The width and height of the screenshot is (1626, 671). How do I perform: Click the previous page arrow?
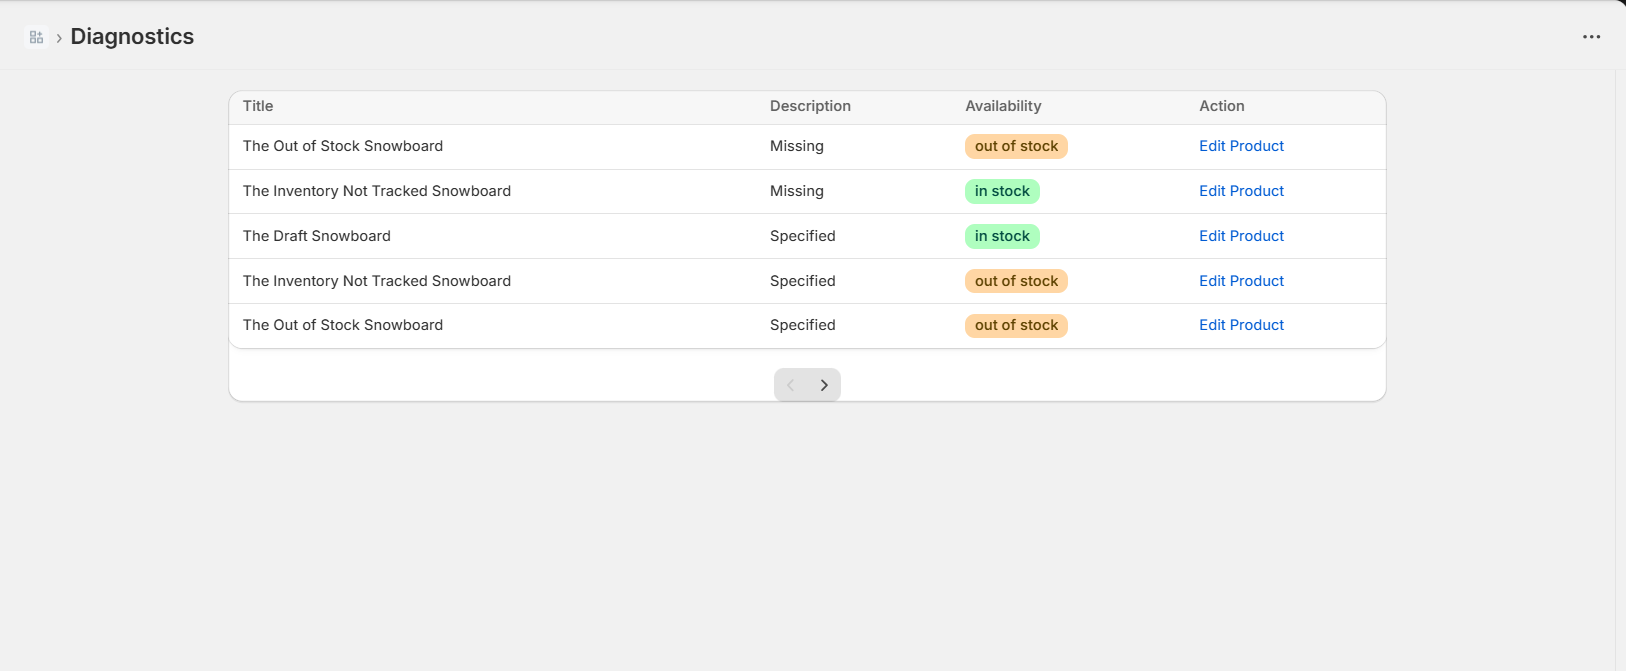tap(790, 385)
